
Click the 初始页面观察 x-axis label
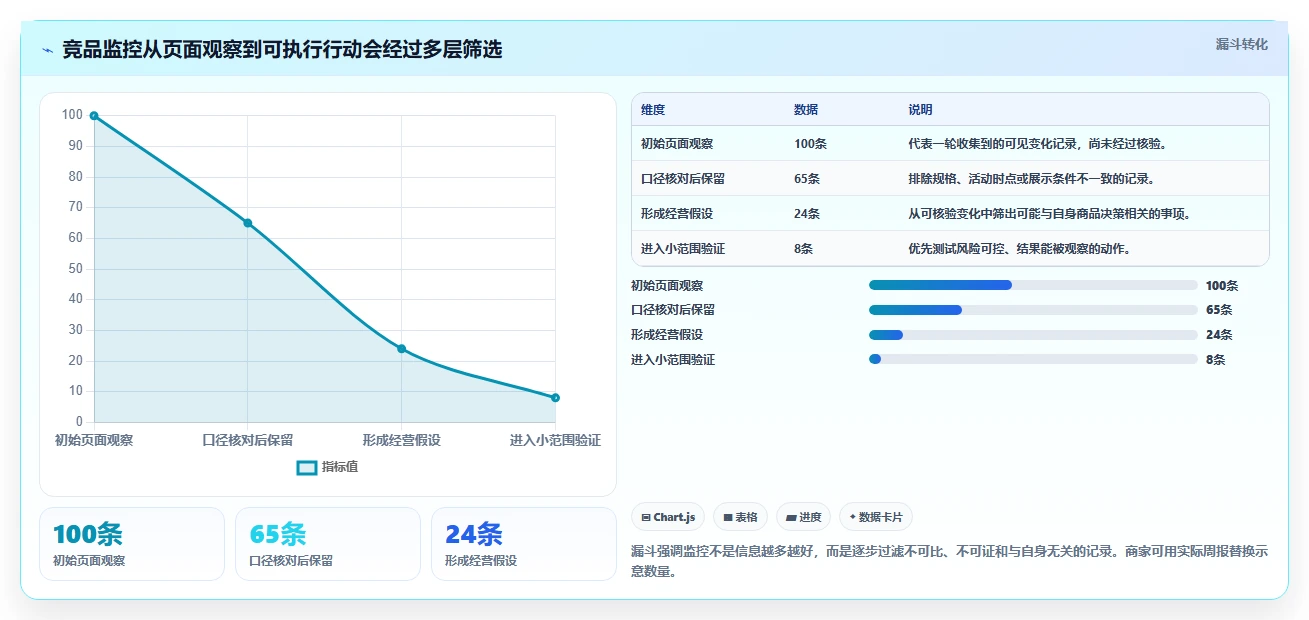94,440
